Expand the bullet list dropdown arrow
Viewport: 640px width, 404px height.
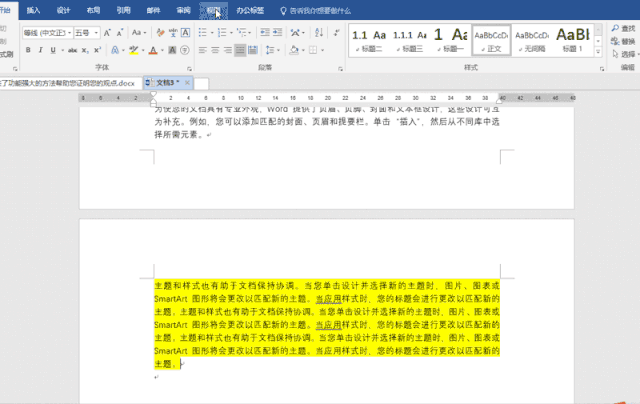click(x=212, y=32)
